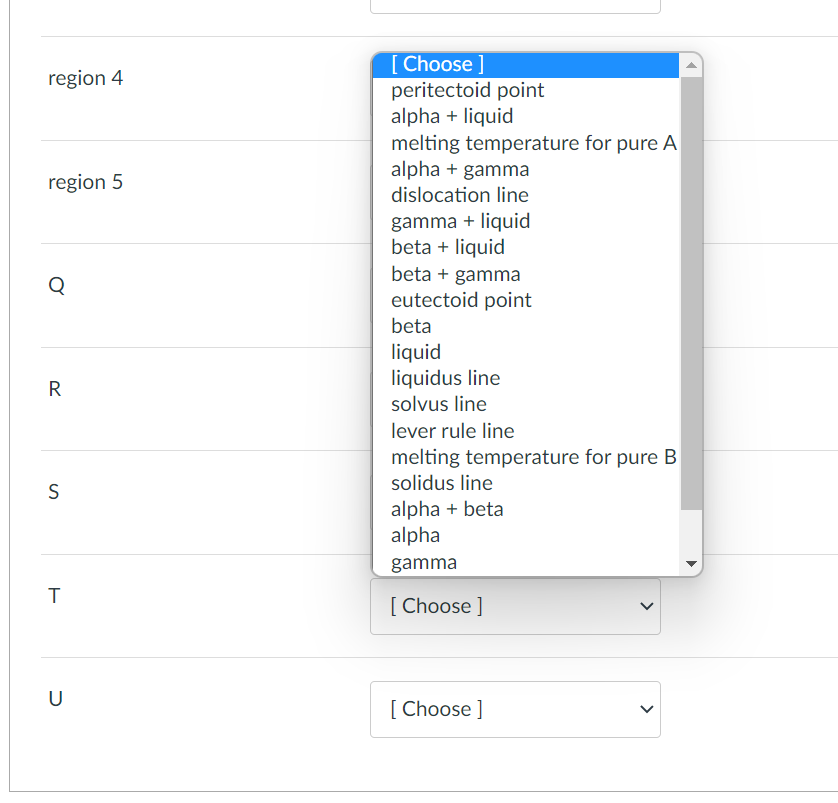Select 'alpha + beta' option

point(447,509)
